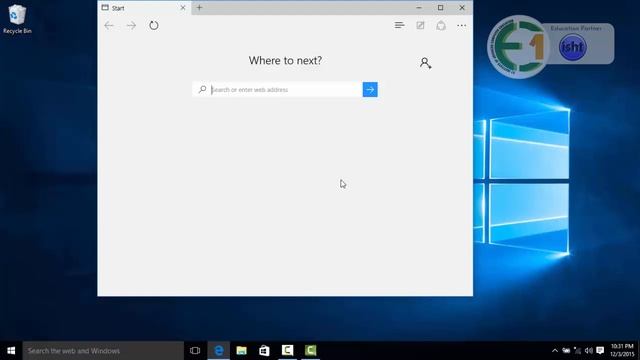Click the green Camtasia icon on taskbar
640x360 pixels.
310,351
